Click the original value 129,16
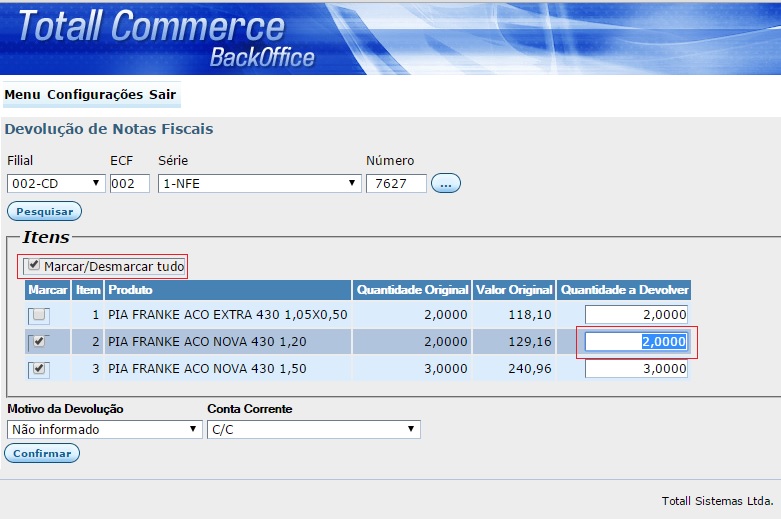Viewport: 781px width, 519px height. [530, 342]
